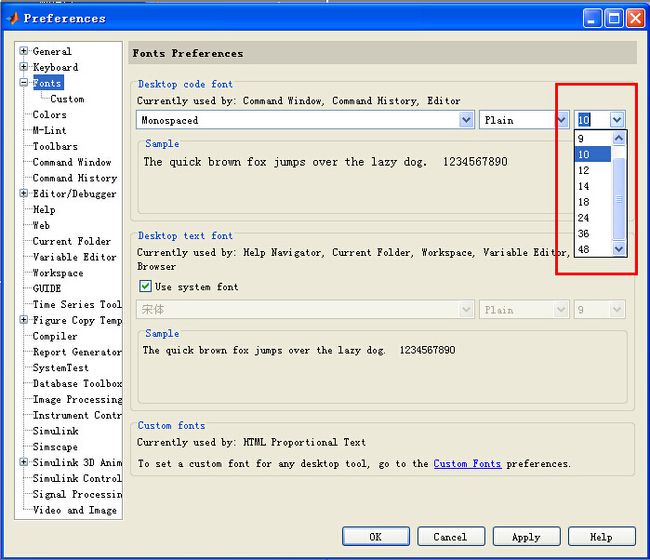
Task: Open Instrument Control preferences
Action: [77, 415]
